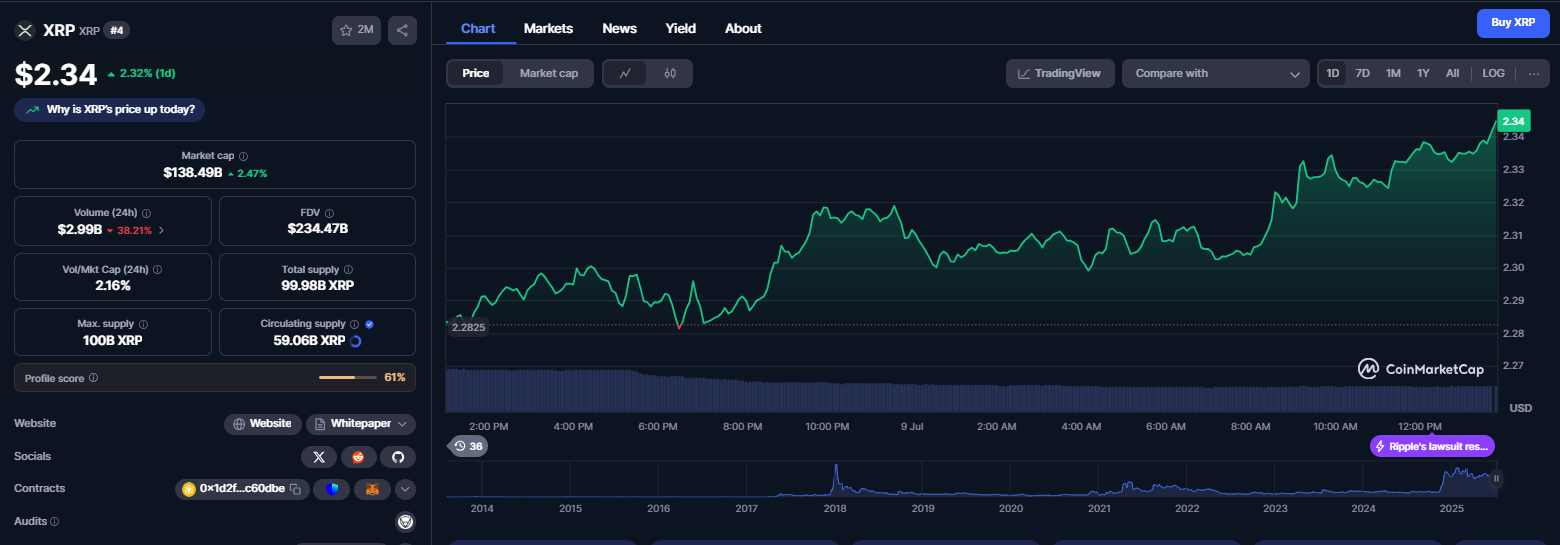Viewport: 1560px width, 545px height.
Task: Open the Ripple's lawsuit news marker
Action: 1433,446
